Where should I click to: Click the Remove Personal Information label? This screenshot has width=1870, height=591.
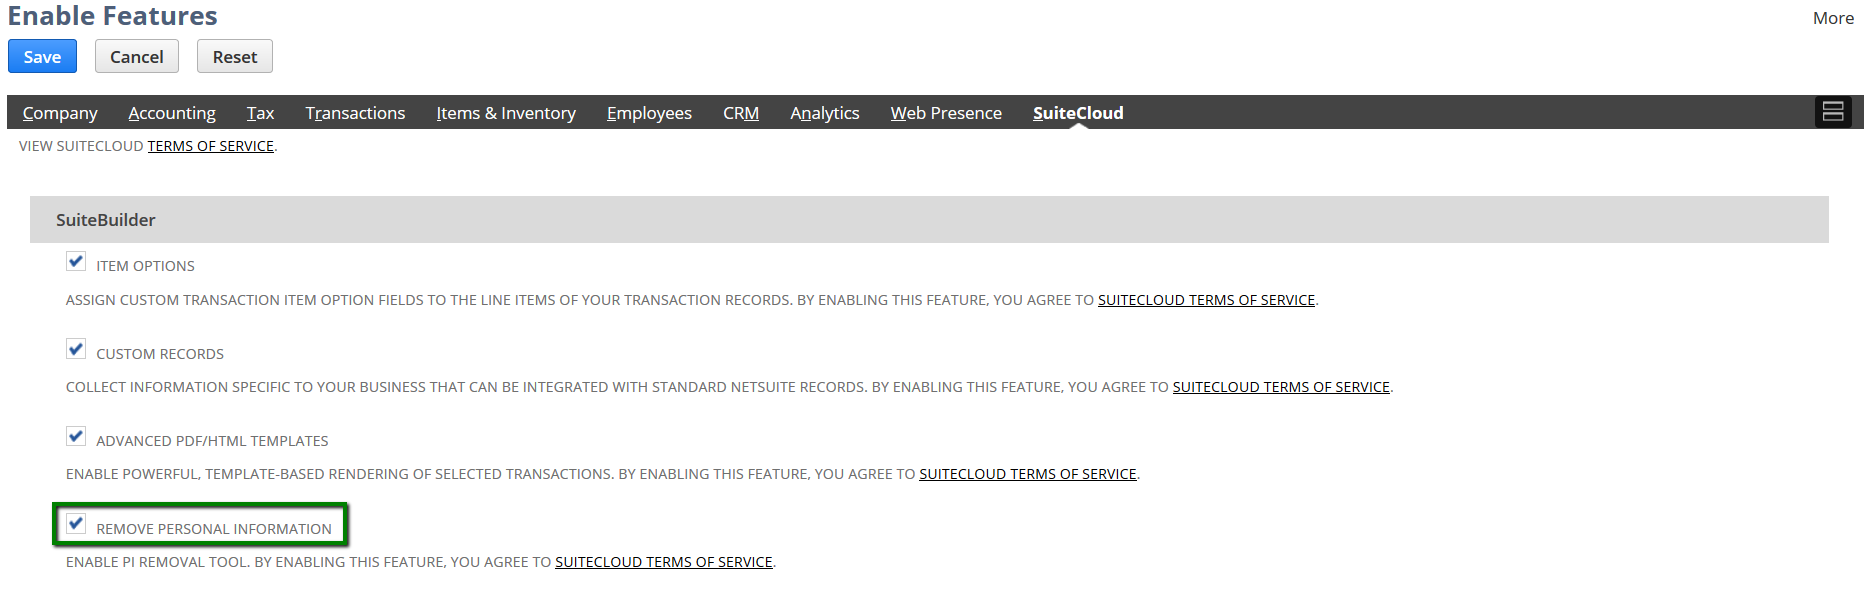[214, 529]
